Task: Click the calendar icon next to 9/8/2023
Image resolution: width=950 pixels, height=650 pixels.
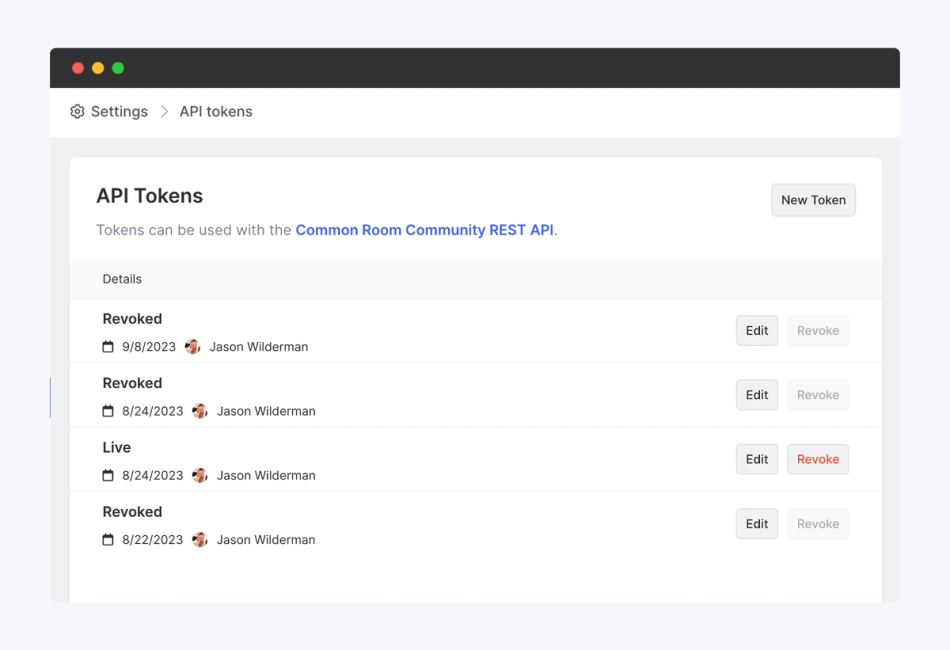Action: click(108, 346)
